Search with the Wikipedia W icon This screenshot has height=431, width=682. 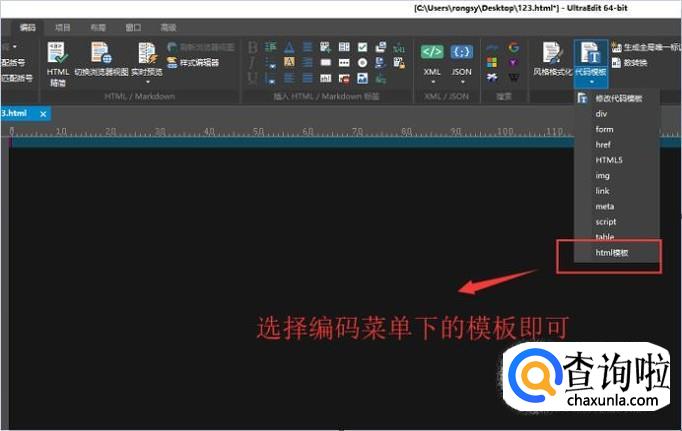[513, 78]
